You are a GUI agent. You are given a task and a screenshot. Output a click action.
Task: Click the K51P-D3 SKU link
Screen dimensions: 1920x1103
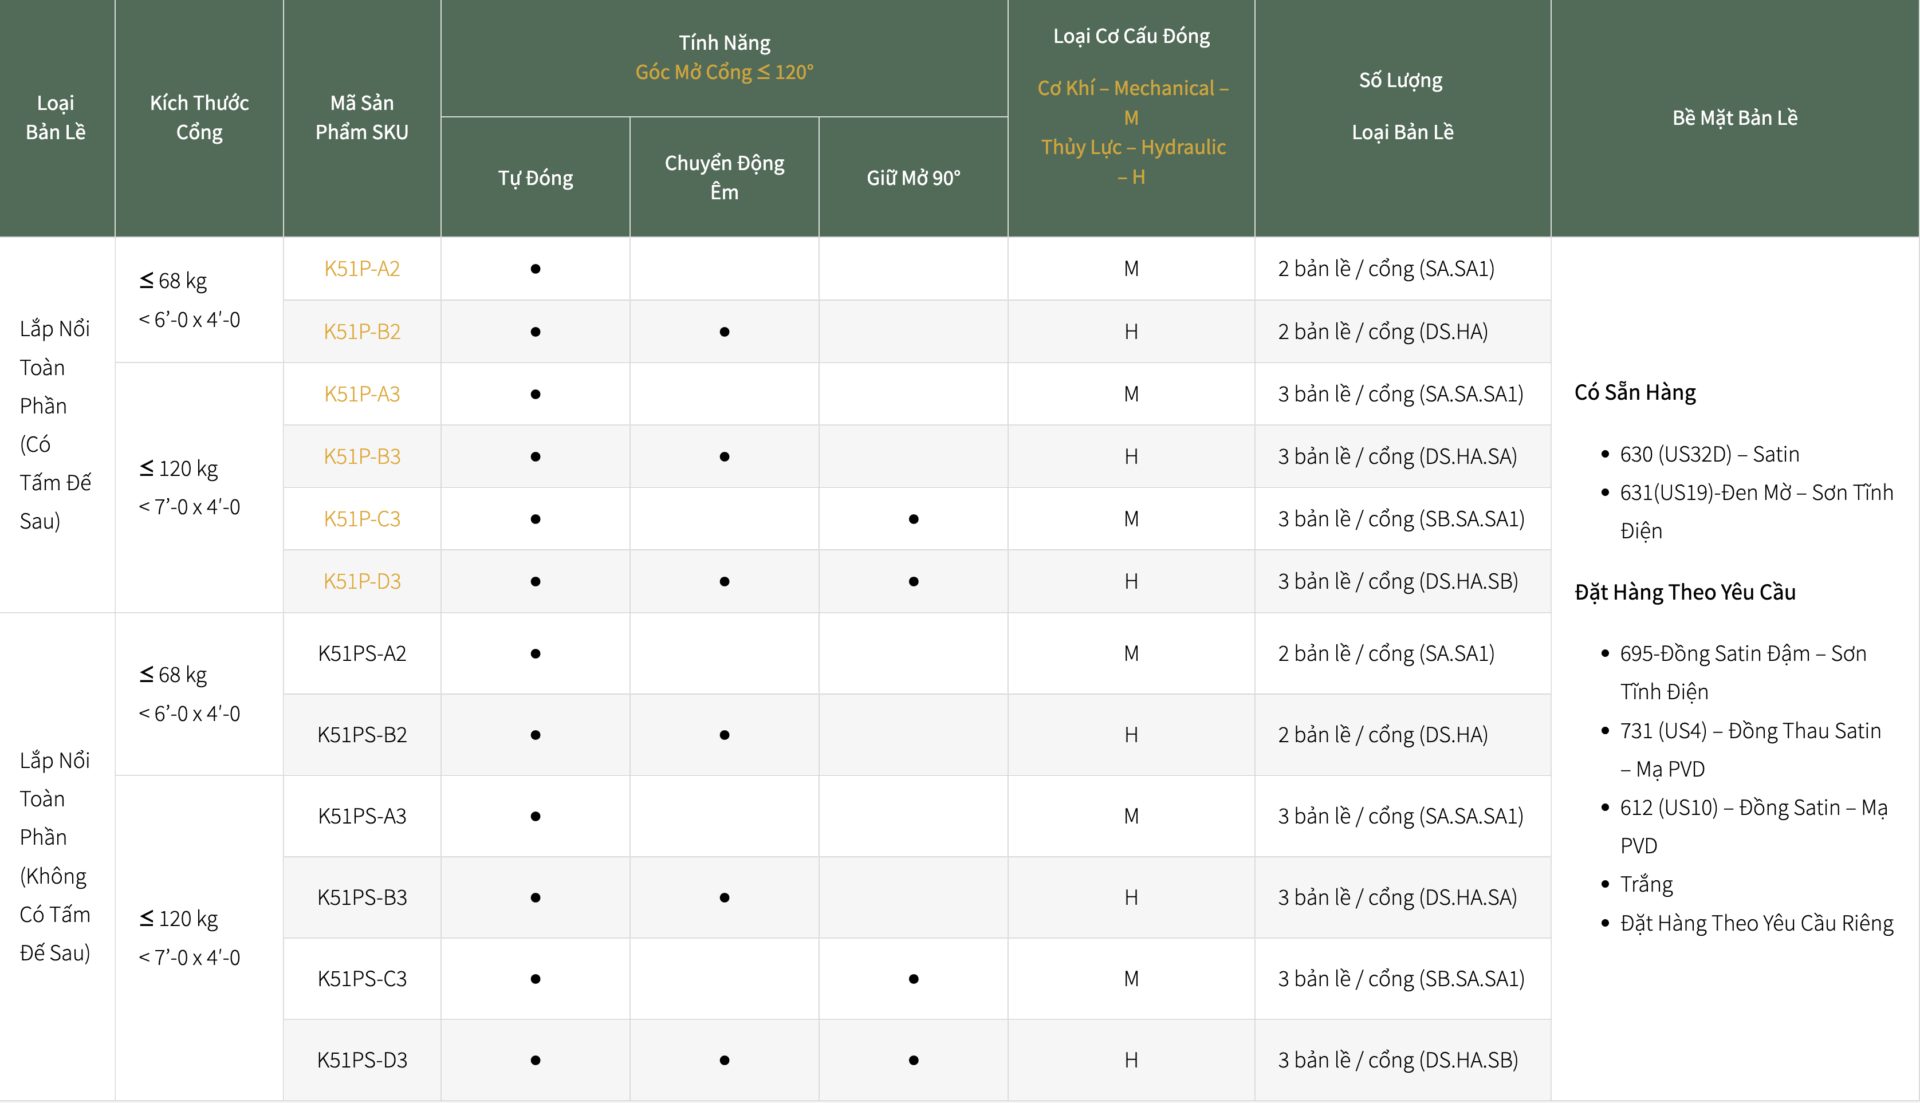pyautogui.click(x=361, y=581)
